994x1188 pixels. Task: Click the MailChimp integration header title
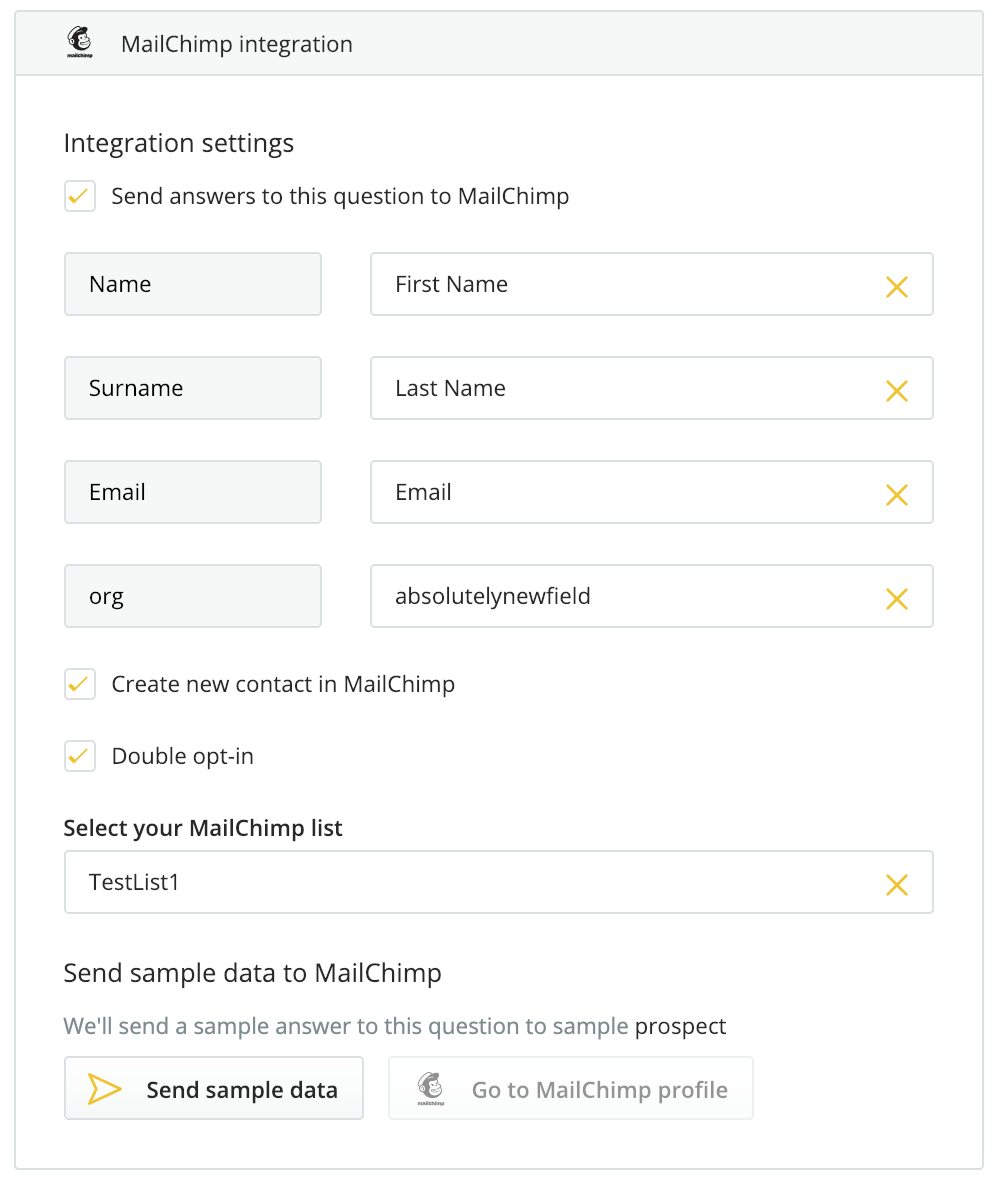pos(236,44)
